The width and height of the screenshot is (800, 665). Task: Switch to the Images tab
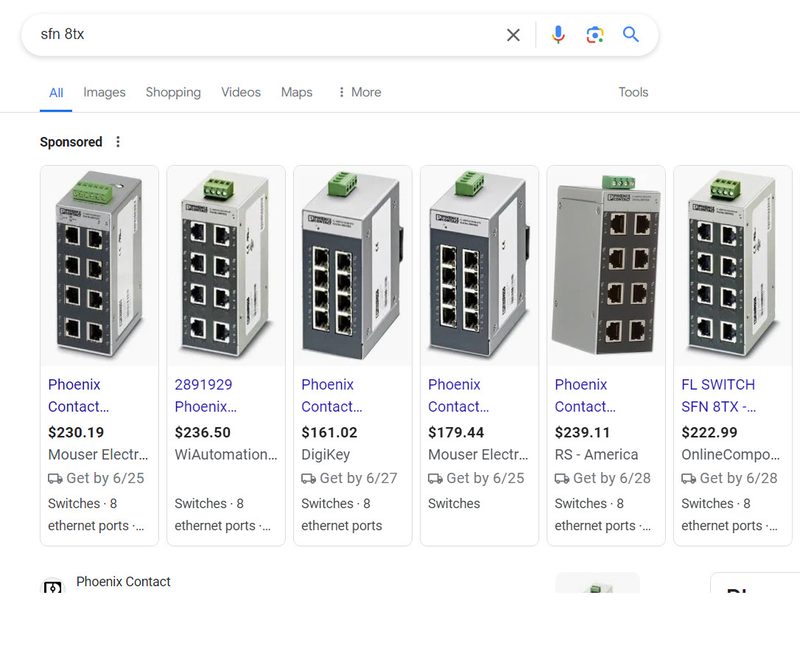click(104, 92)
